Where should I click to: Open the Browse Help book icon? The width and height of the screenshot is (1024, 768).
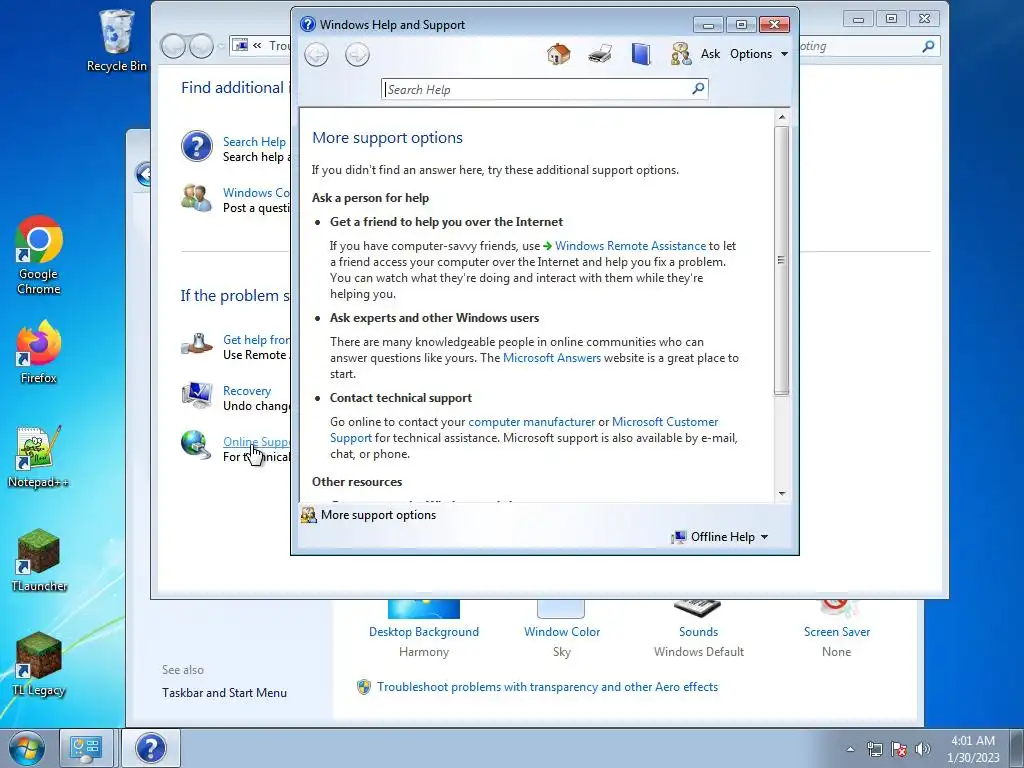coord(641,54)
